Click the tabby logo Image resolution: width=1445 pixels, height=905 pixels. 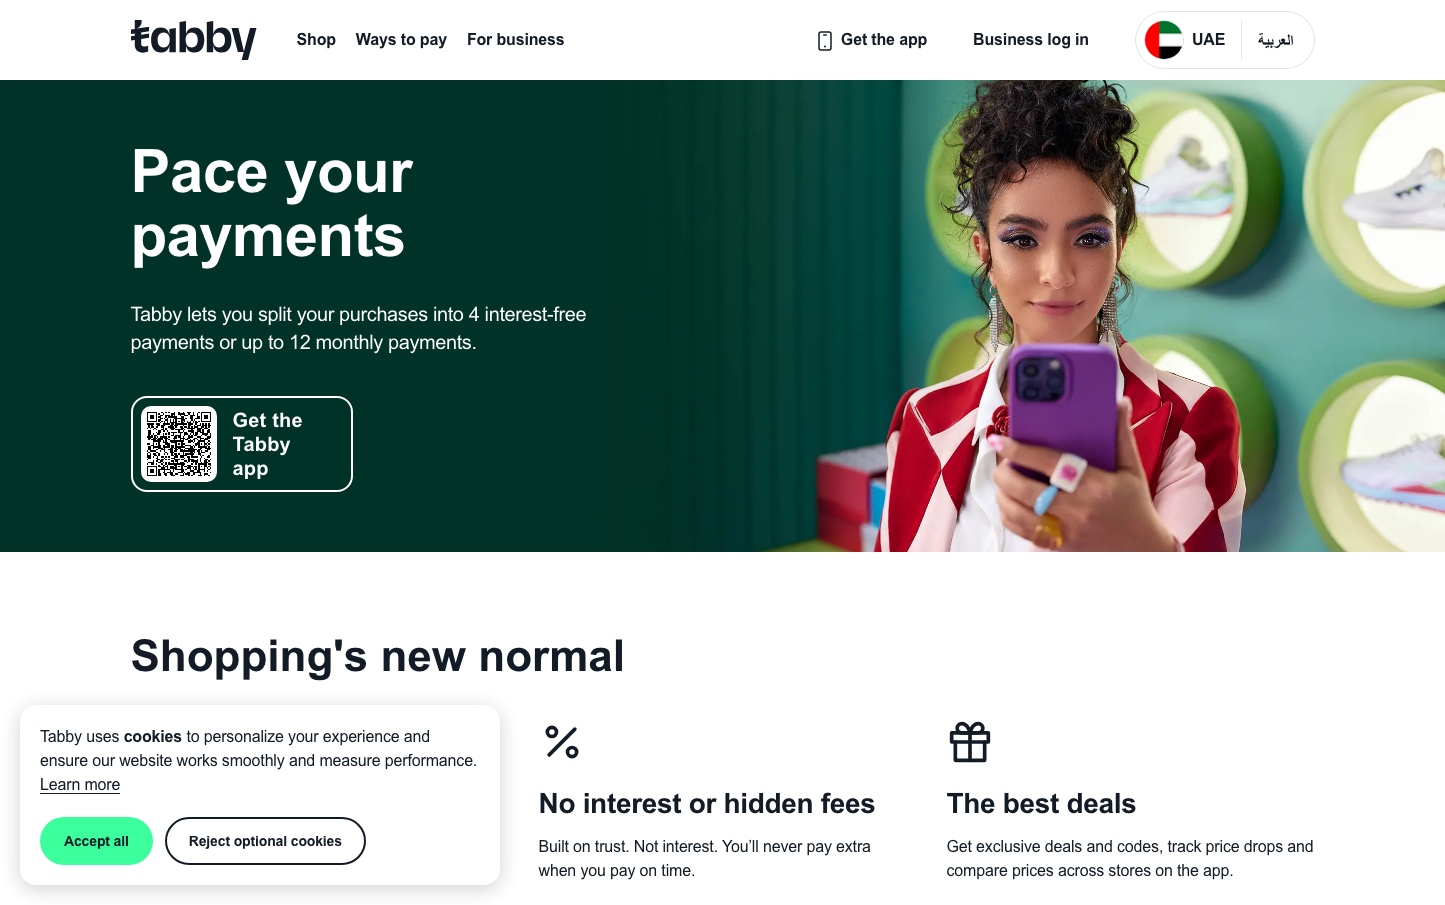pos(193,39)
